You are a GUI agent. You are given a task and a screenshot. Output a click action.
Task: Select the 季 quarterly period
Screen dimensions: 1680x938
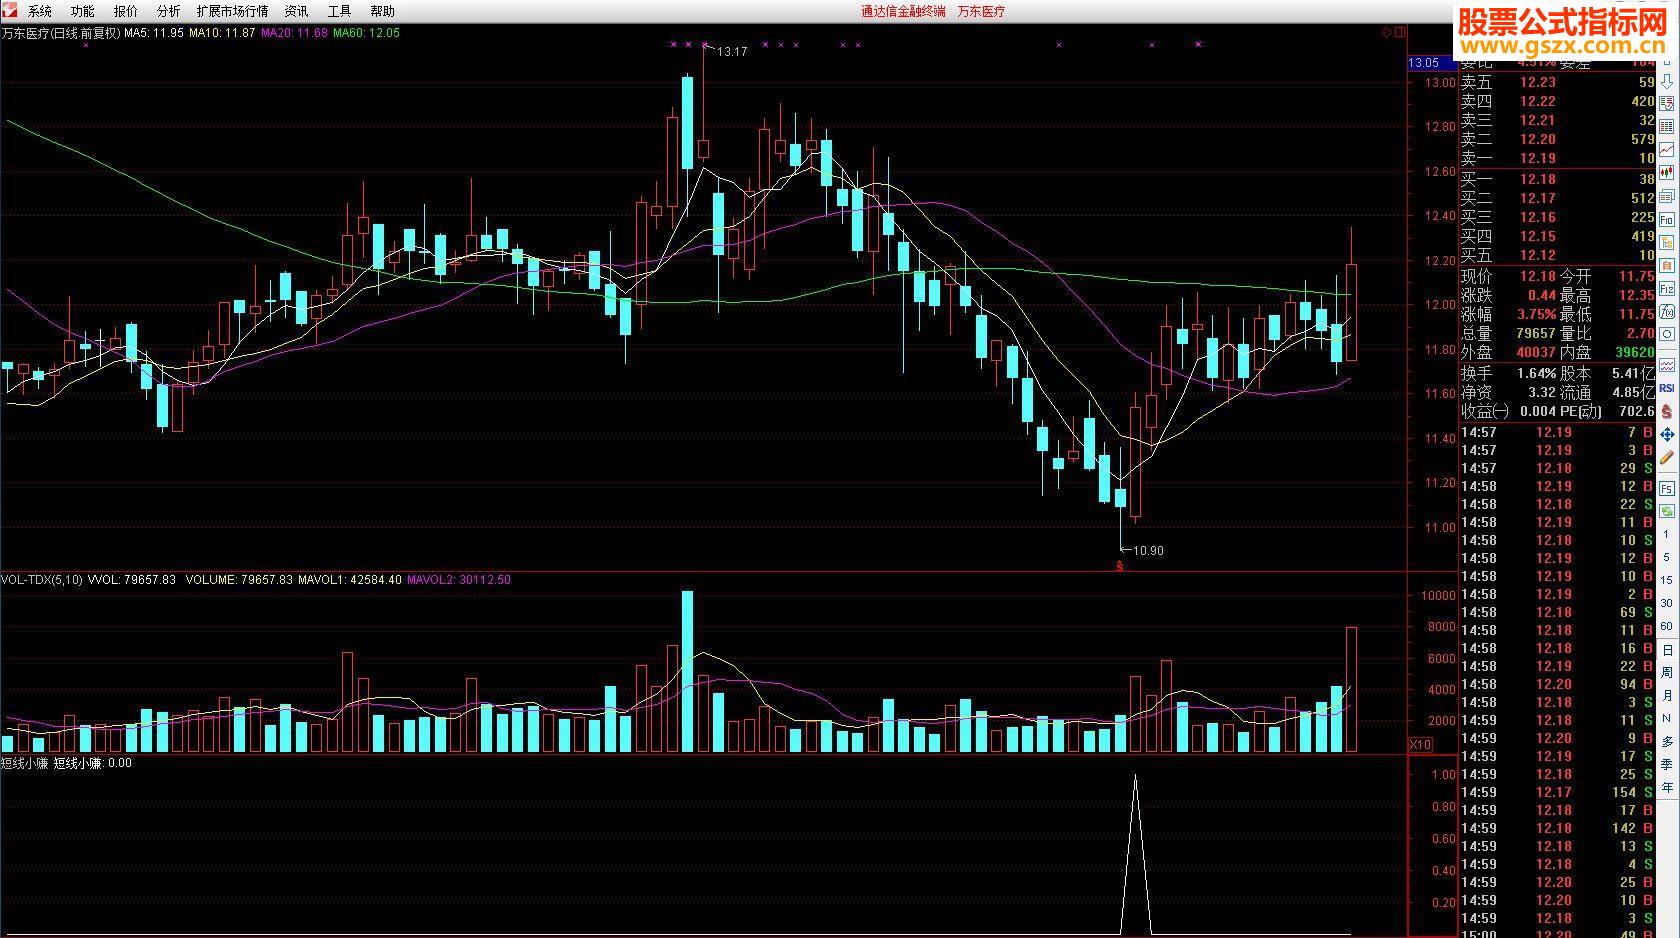[x=1667, y=764]
